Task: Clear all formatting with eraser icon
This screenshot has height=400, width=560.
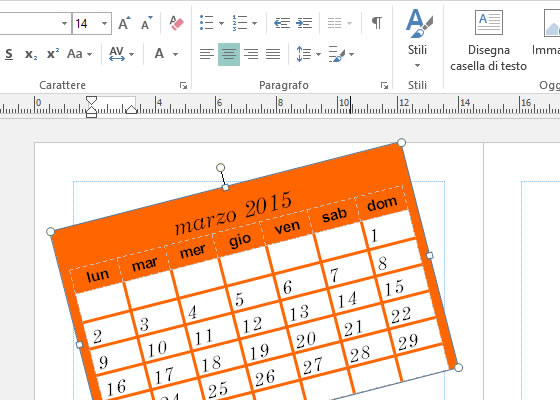Action: 176,23
